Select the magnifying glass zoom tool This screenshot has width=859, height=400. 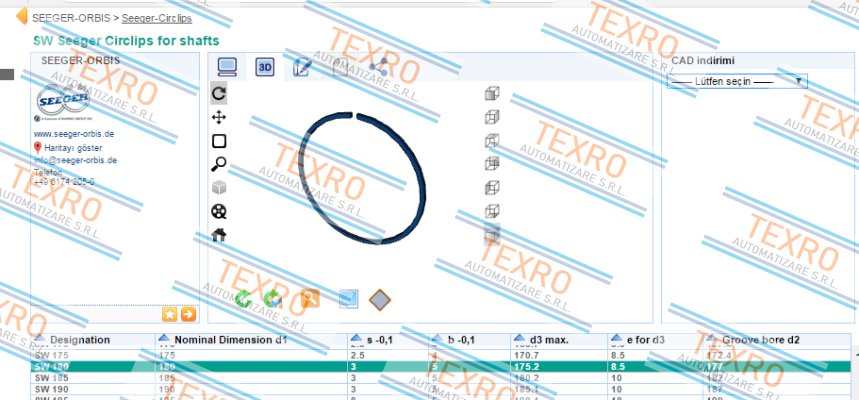pos(219,164)
